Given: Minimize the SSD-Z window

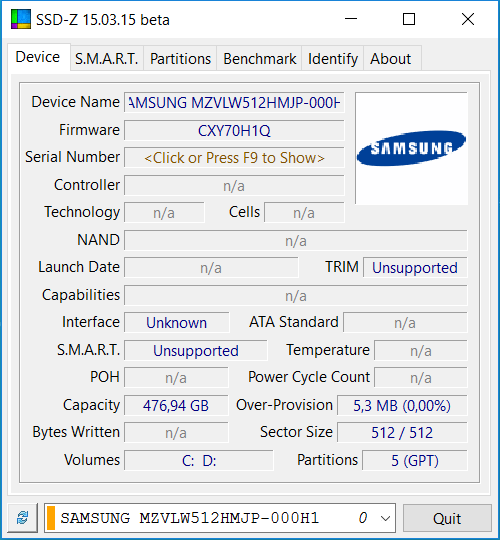Looking at the screenshot, I should point(351,19).
